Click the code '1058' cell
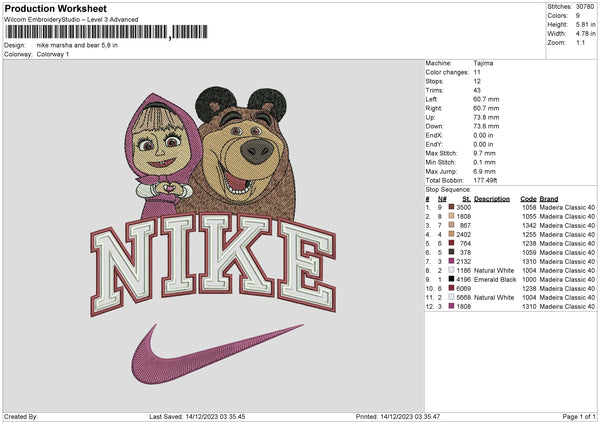 pos(529,207)
